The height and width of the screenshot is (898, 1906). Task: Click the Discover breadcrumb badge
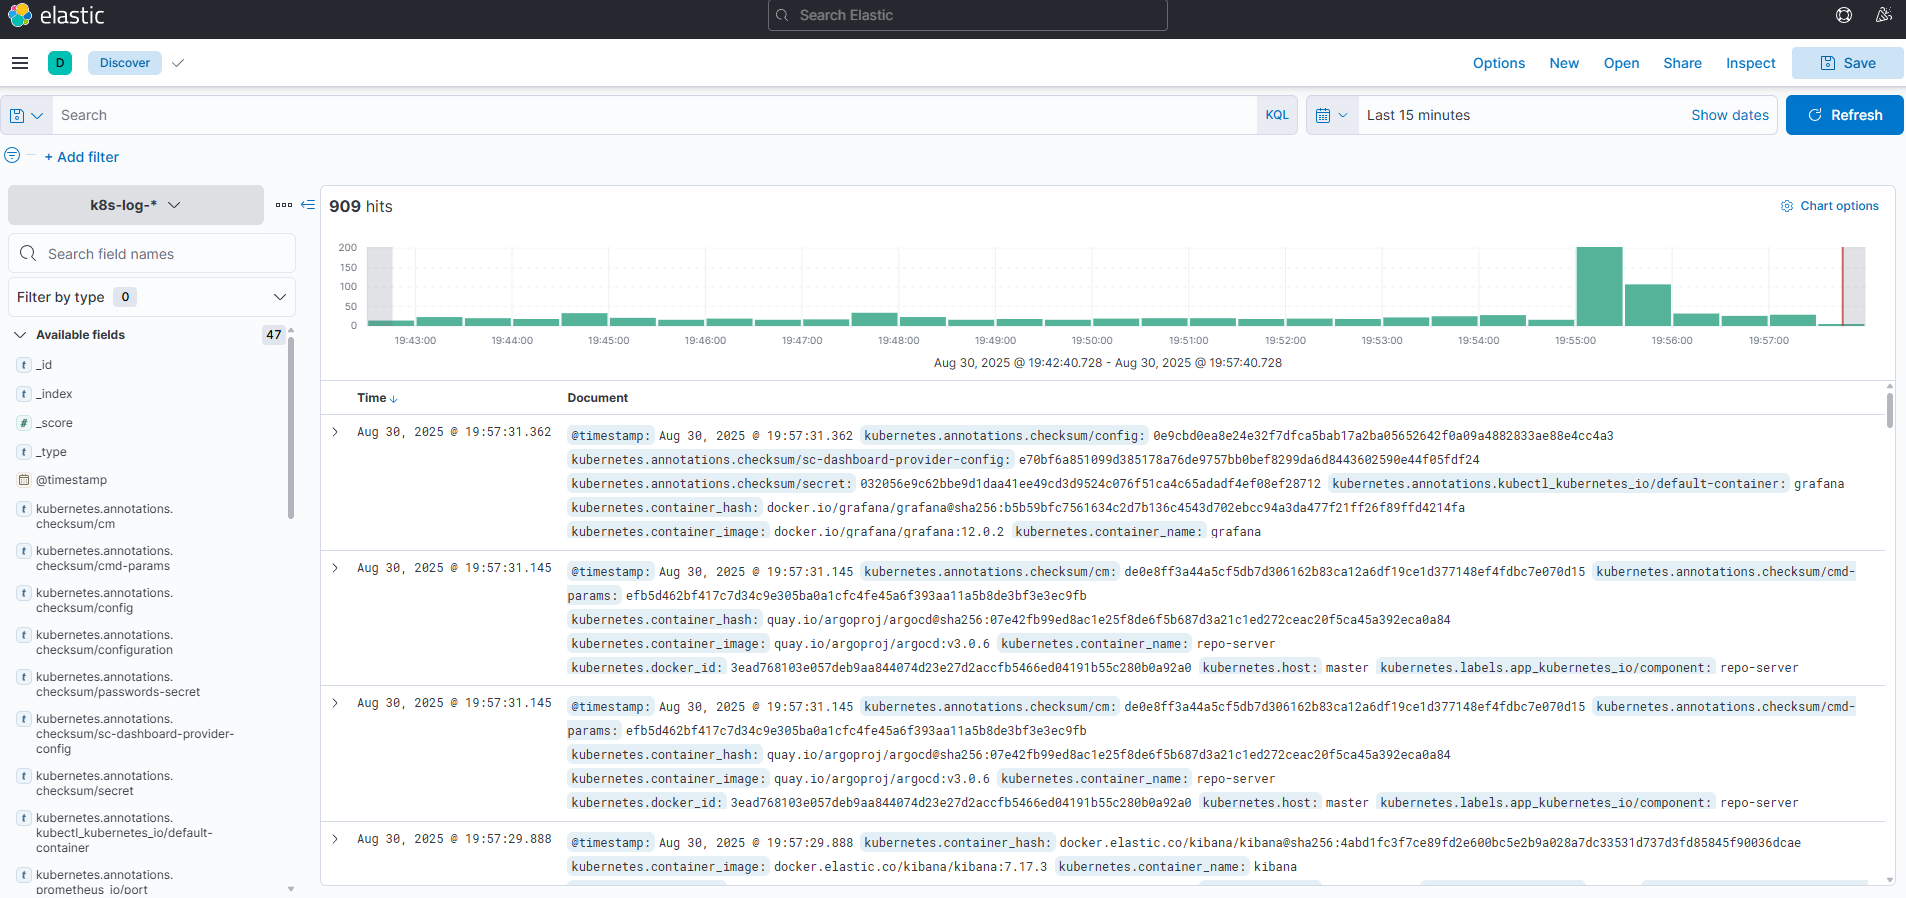[125, 63]
